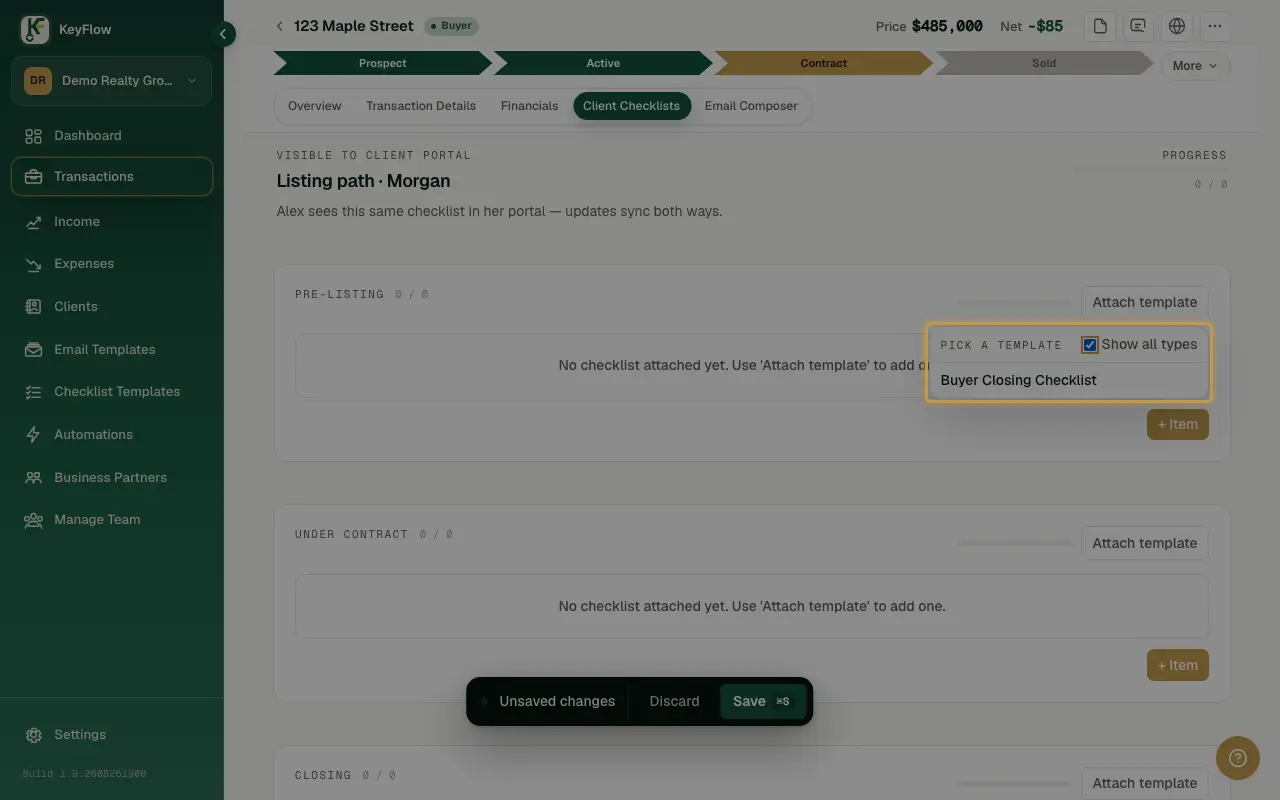Viewport: 1280px width, 800px height.
Task: Go back using the arrow beside 123 Maple Street
Action: pos(280,26)
